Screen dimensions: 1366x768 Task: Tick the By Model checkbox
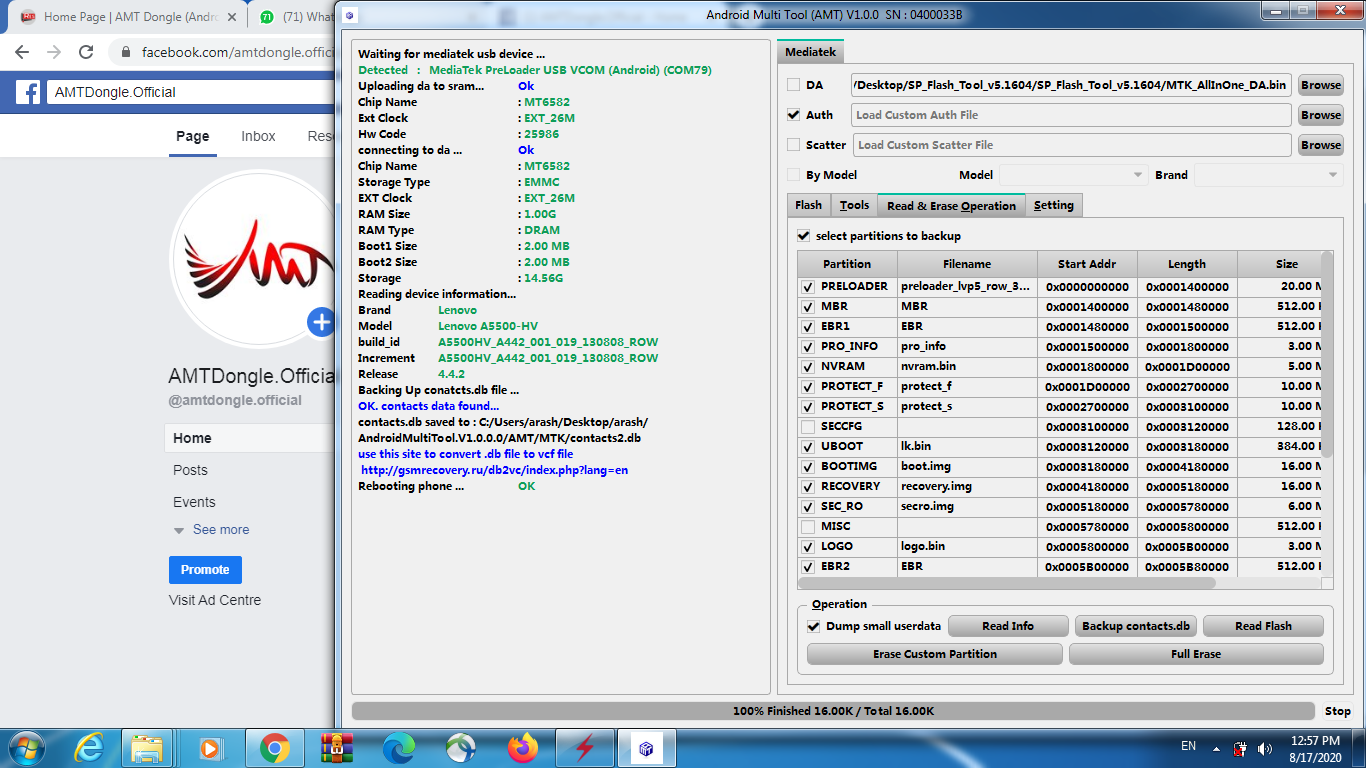(x=793, y=175)
